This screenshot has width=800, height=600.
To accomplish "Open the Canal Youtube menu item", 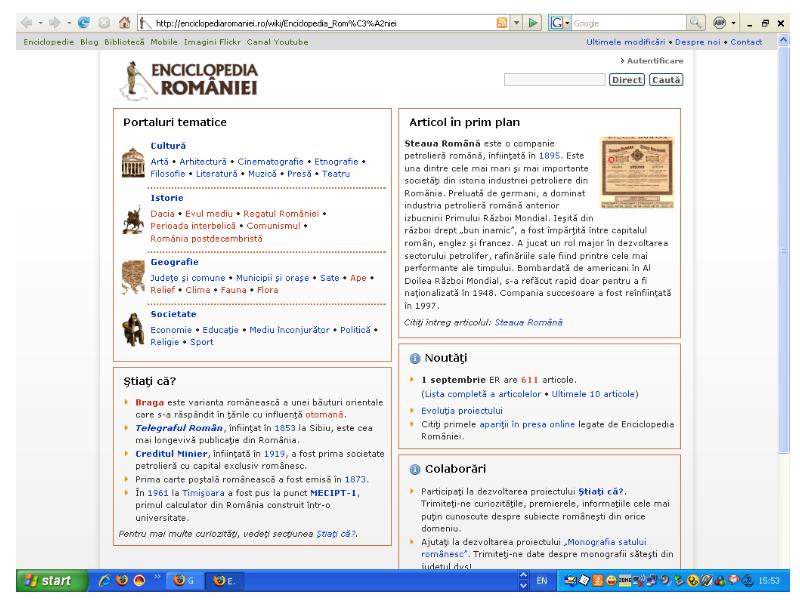I will pyautogui.click(x=278, y=42).
